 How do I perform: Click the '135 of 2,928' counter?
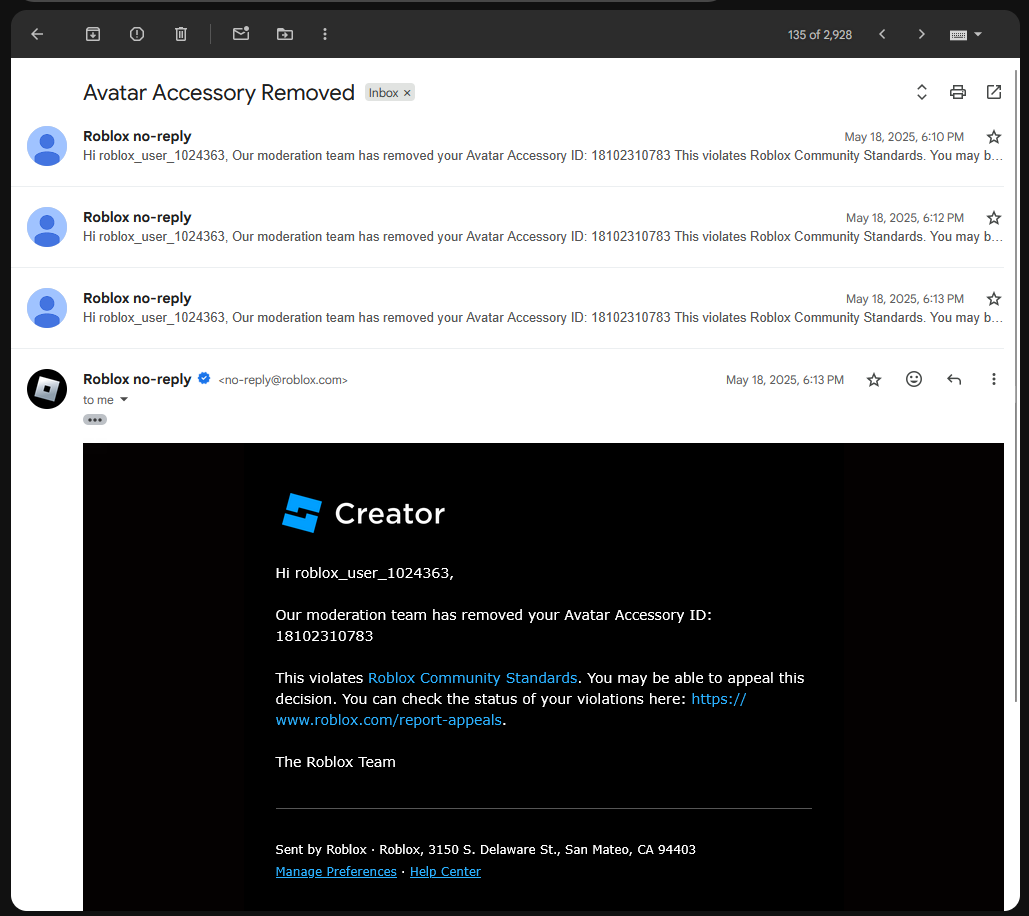pyautogui.click(x=820, y=35)
